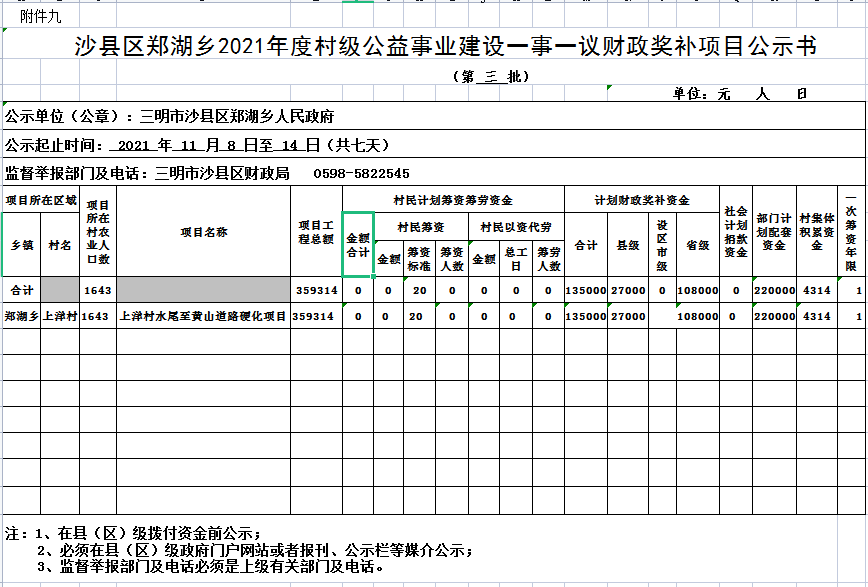Click the 社会计划捐款资金 header cell

735,232
